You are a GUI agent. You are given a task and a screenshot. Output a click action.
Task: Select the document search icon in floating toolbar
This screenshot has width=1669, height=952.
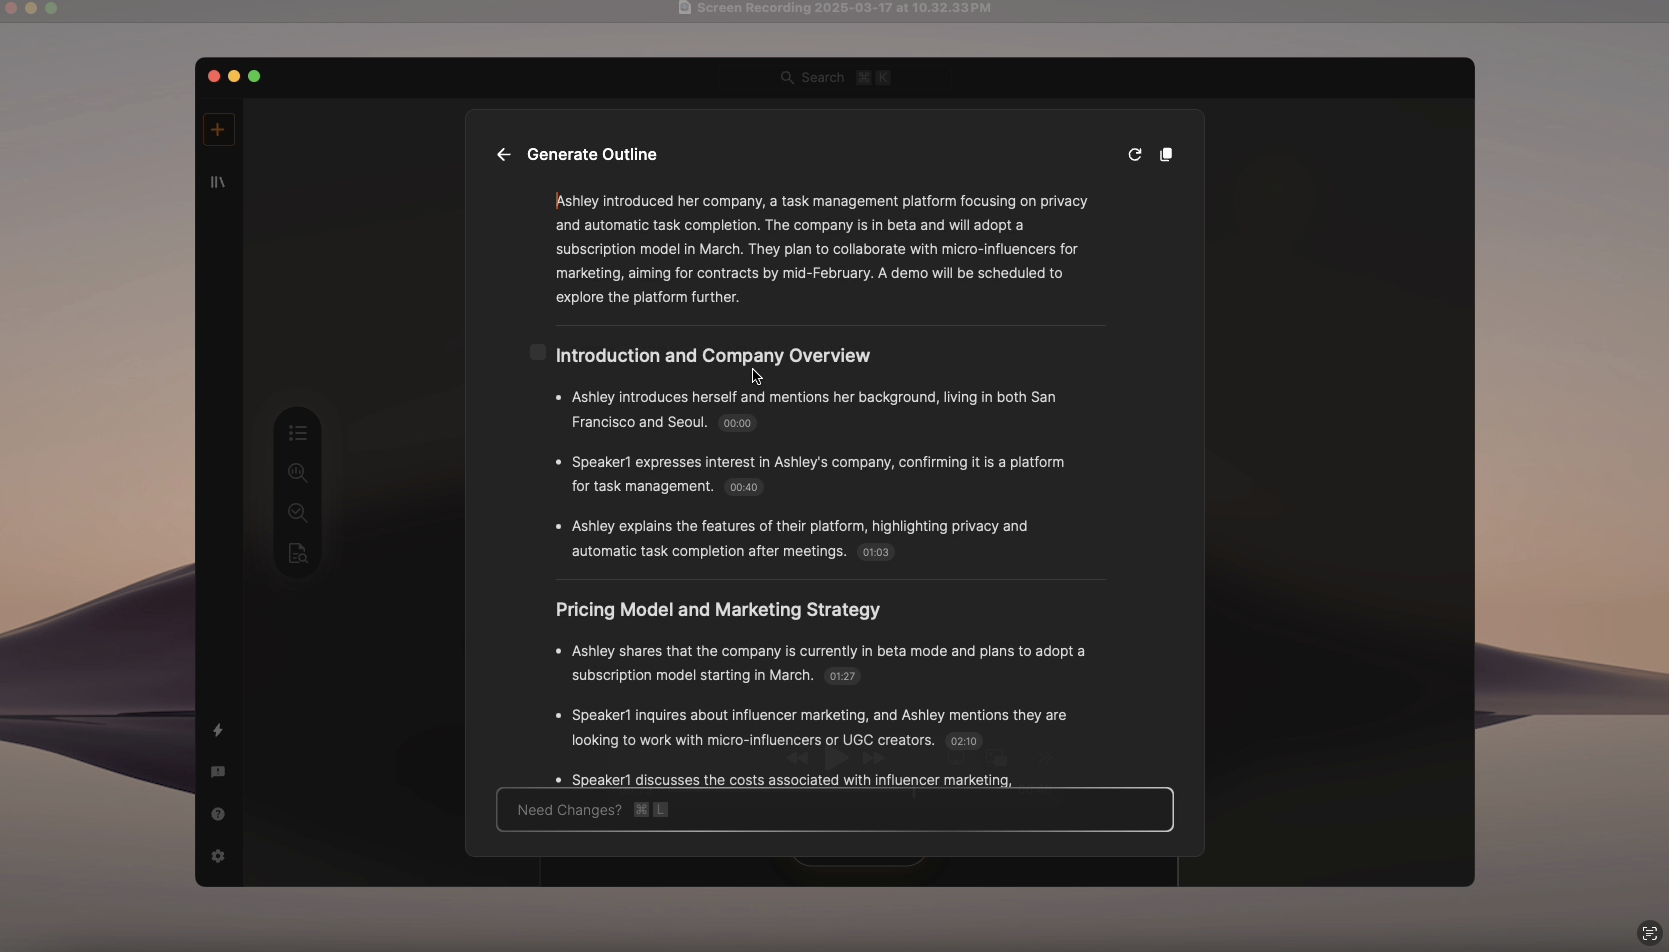(x=297, y=553)
